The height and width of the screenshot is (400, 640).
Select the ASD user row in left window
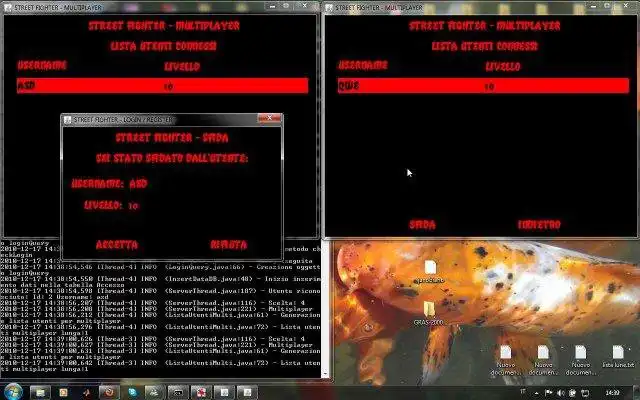162,86
